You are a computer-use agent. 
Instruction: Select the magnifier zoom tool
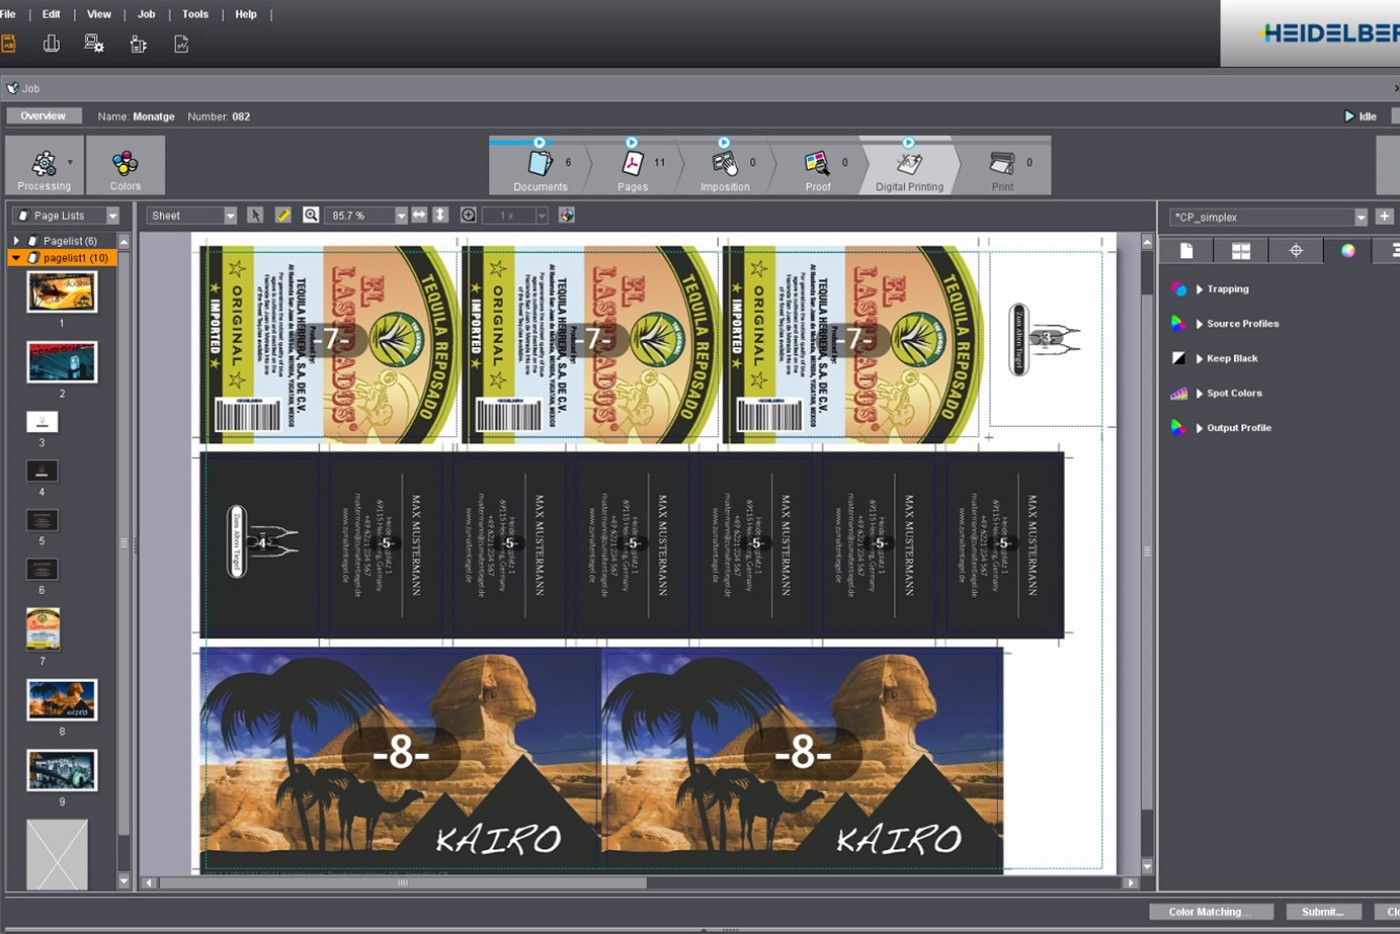pos(311,215)
